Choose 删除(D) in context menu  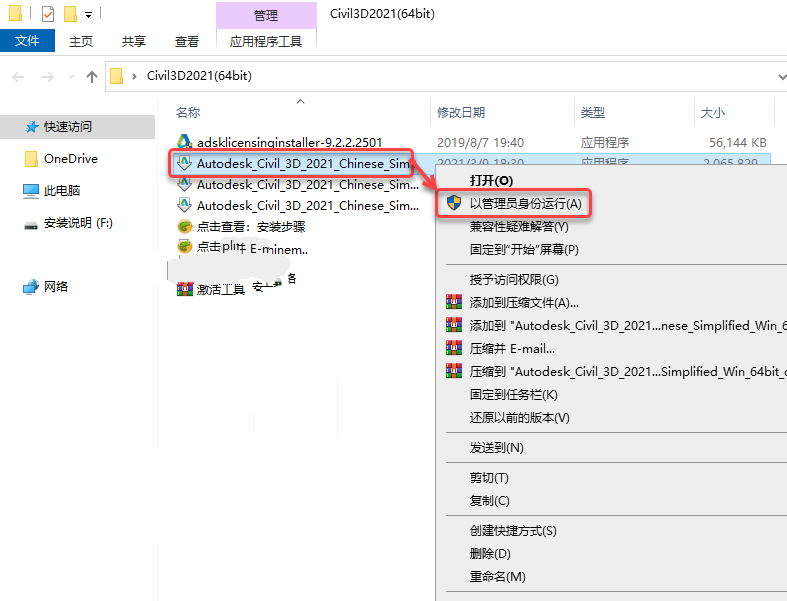(x=490, y=554)
